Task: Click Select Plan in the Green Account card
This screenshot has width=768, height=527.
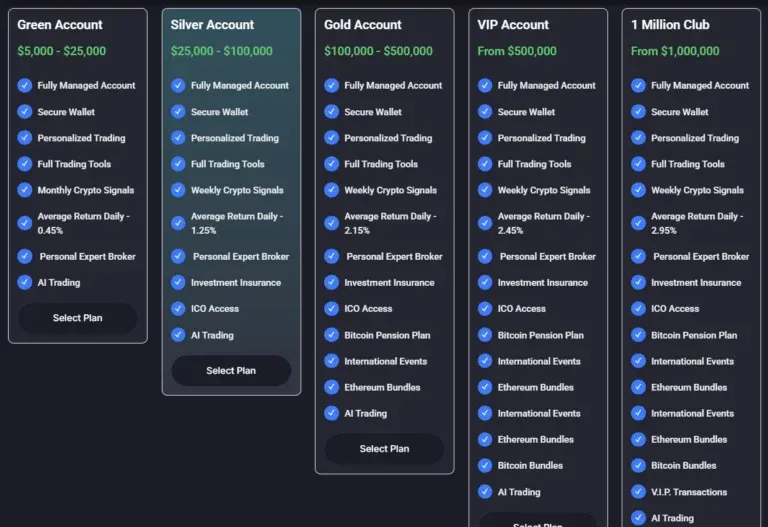Action: [x=78, y=318]
